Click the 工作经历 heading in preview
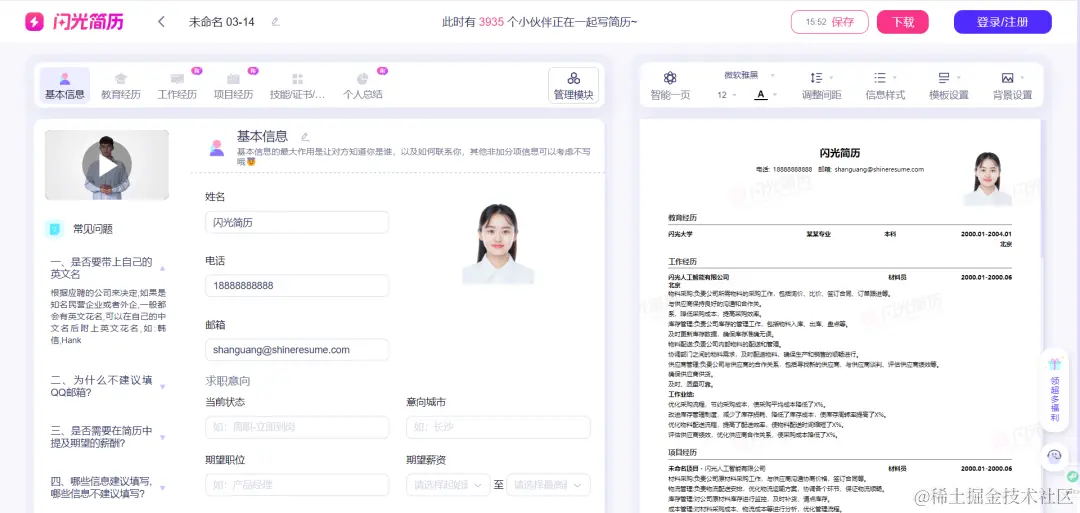 (x=683, y=262)
